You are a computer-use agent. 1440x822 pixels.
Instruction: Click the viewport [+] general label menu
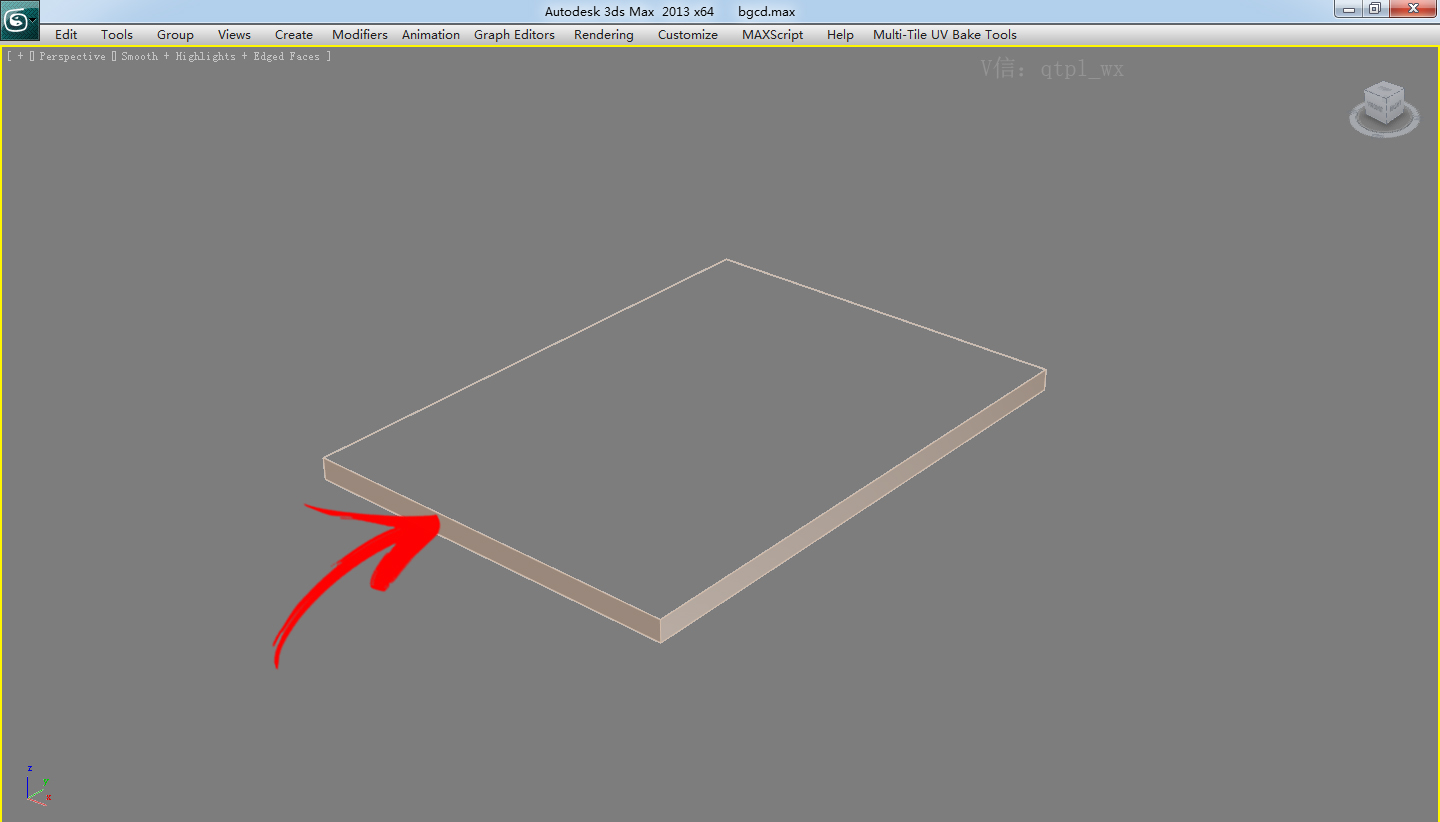click(20, 57)
